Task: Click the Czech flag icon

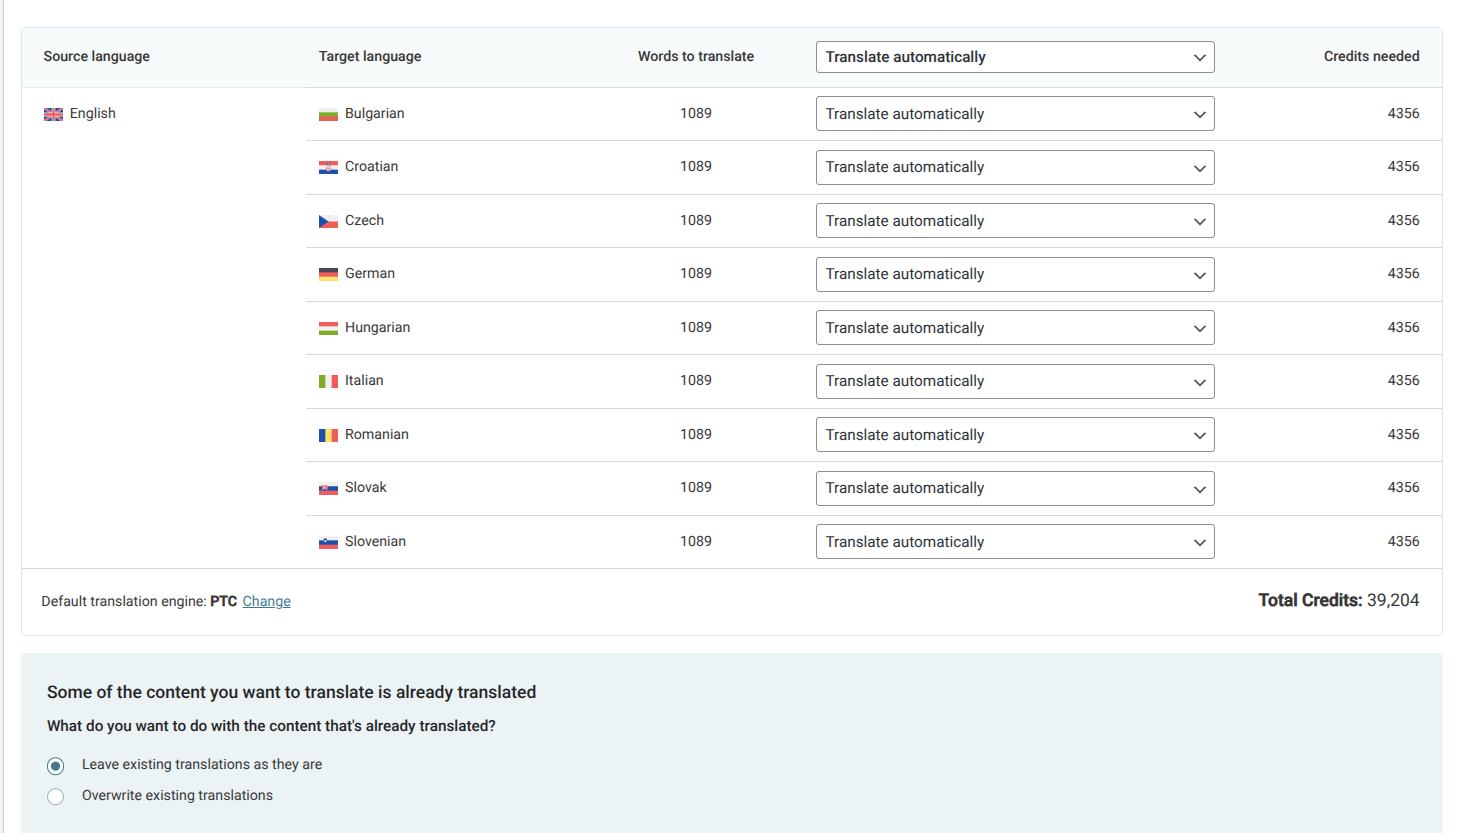Action: (x=328, y=221)
